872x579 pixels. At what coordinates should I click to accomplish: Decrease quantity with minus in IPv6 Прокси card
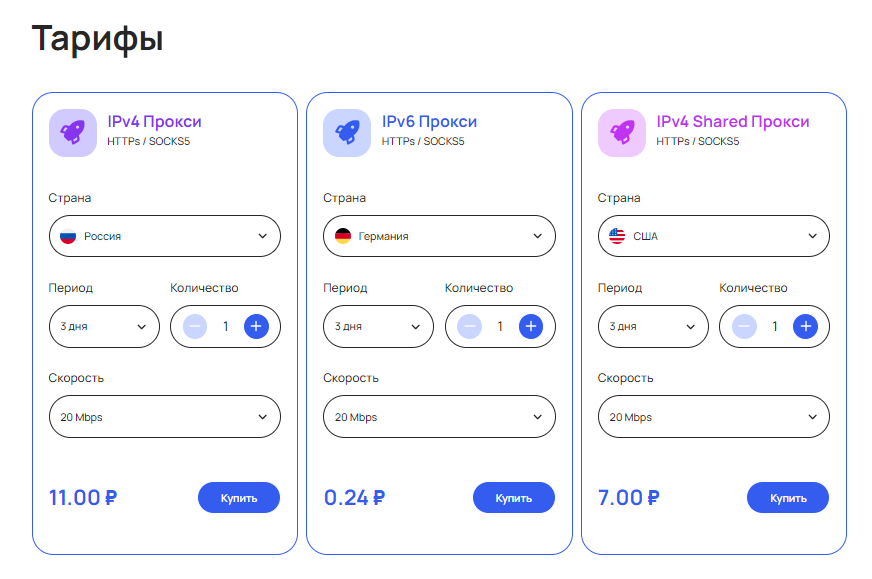469,326
